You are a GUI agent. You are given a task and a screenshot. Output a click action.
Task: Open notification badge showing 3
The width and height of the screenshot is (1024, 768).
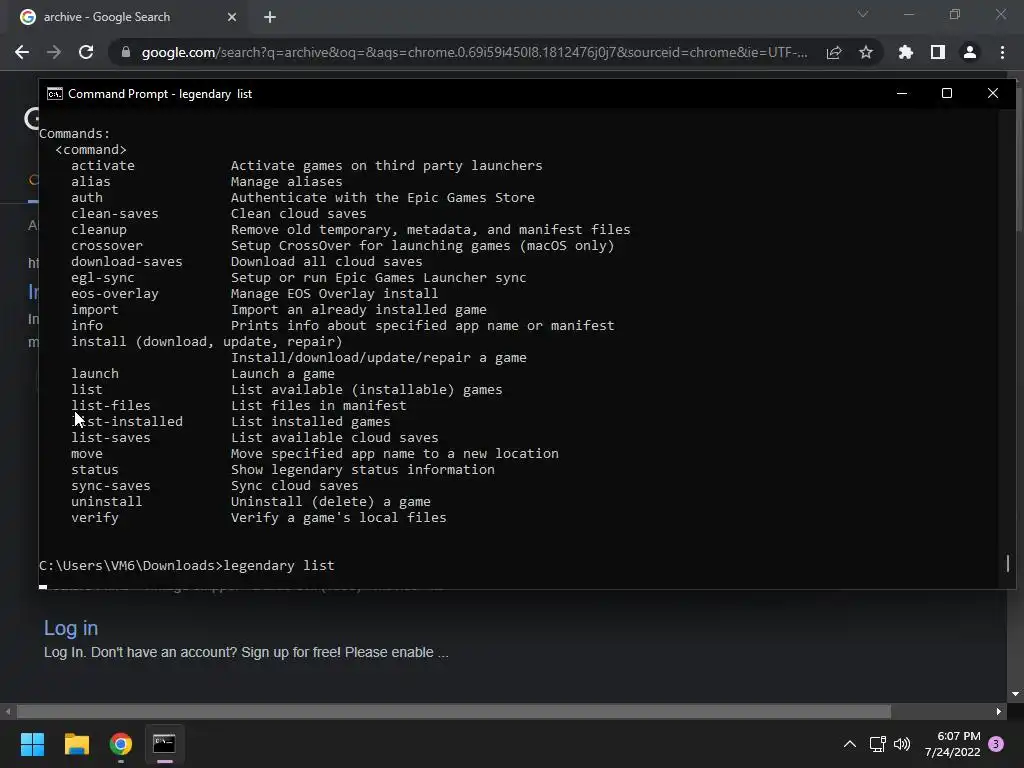click(x=996, y=744)
